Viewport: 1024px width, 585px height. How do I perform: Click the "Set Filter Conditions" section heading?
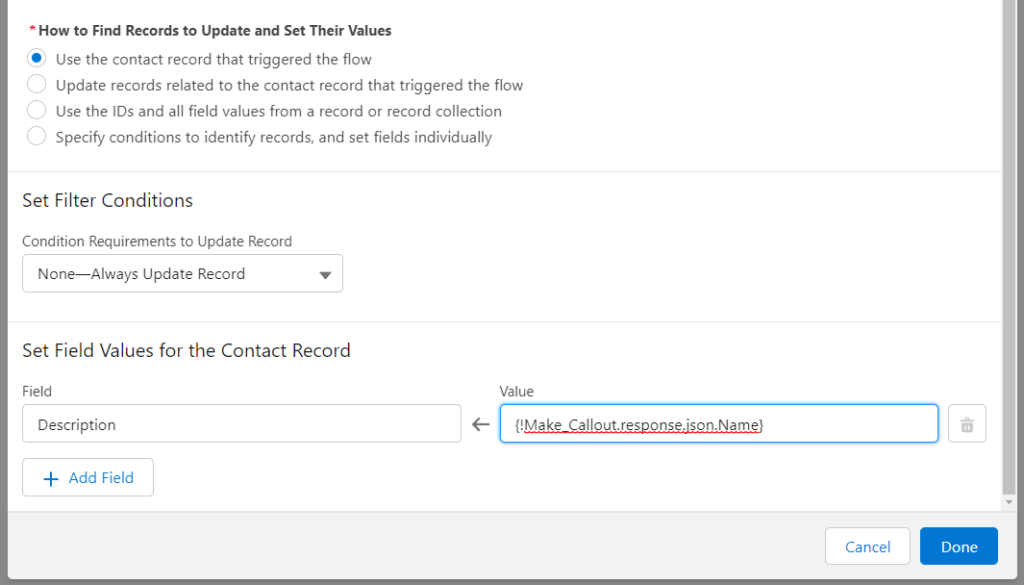(x=107, y=200)
